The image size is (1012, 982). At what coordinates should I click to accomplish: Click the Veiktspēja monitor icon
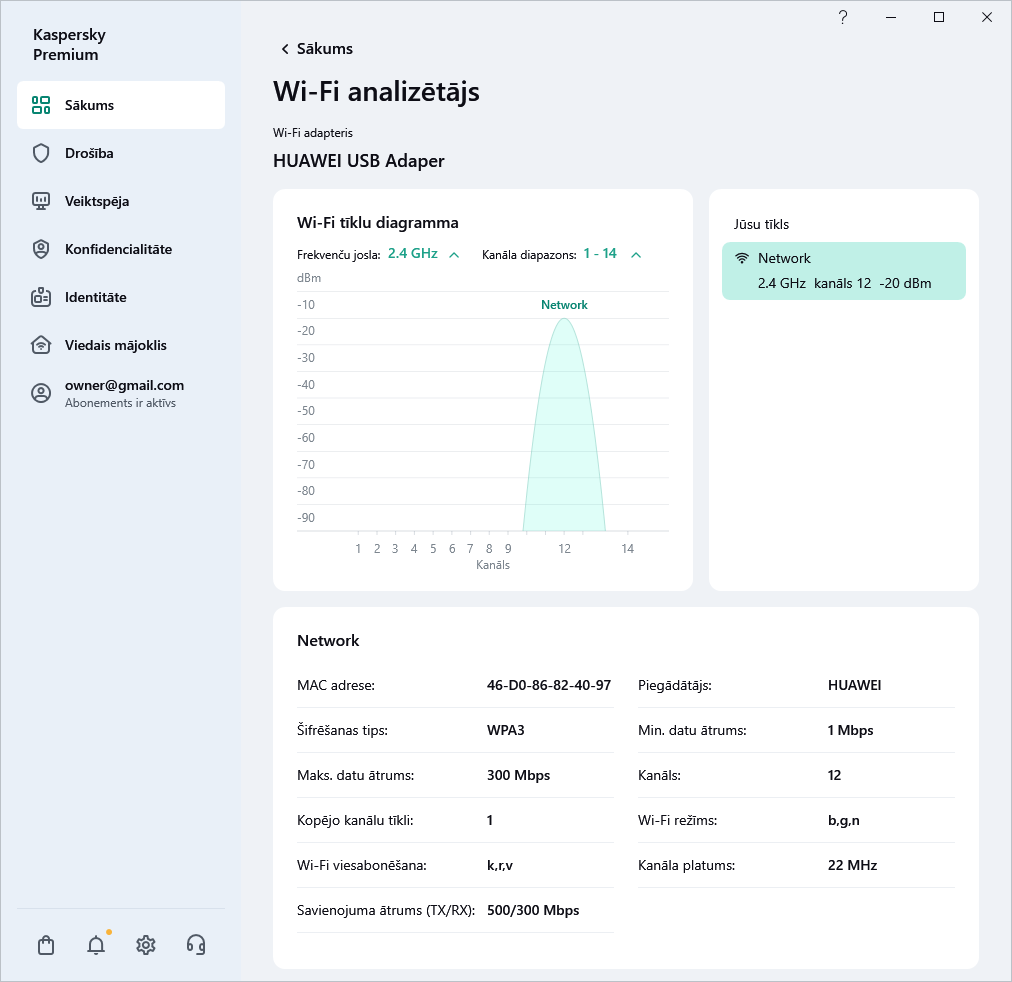41,201
